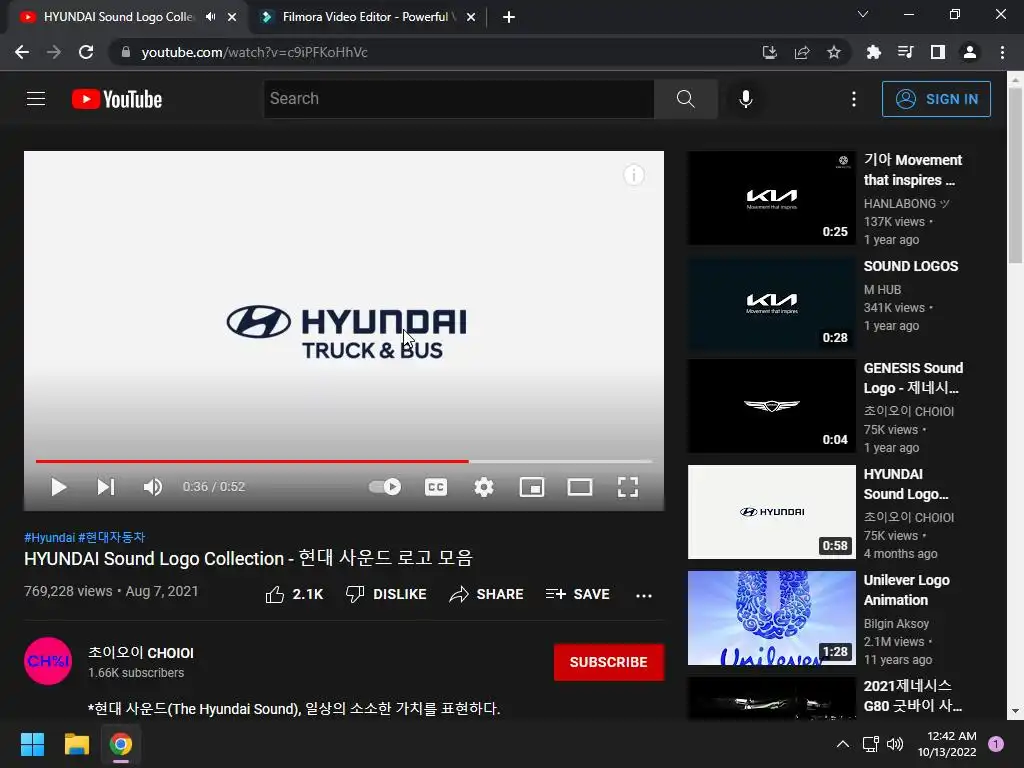Open the 2021제네시스 G80 video title

click(x=912, y=696)
